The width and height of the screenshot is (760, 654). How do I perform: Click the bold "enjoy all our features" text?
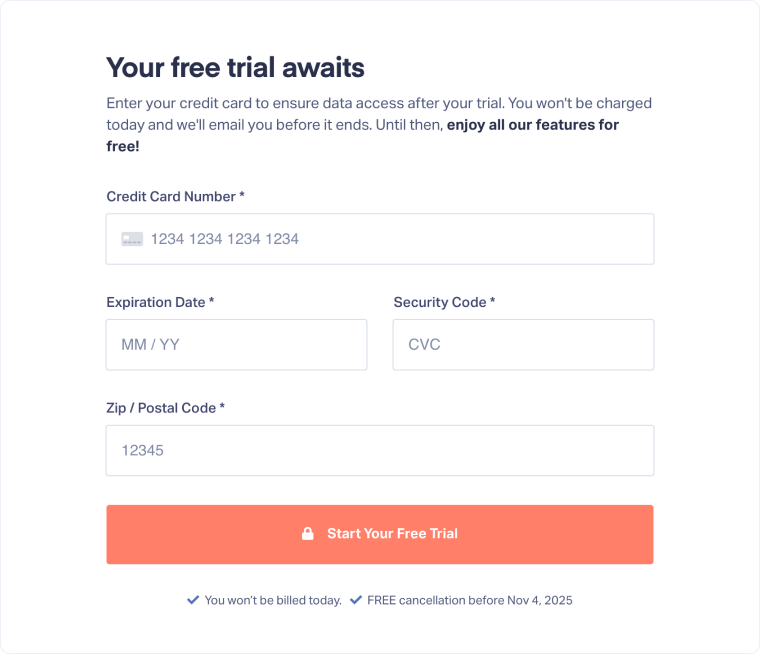click(532, 125)
